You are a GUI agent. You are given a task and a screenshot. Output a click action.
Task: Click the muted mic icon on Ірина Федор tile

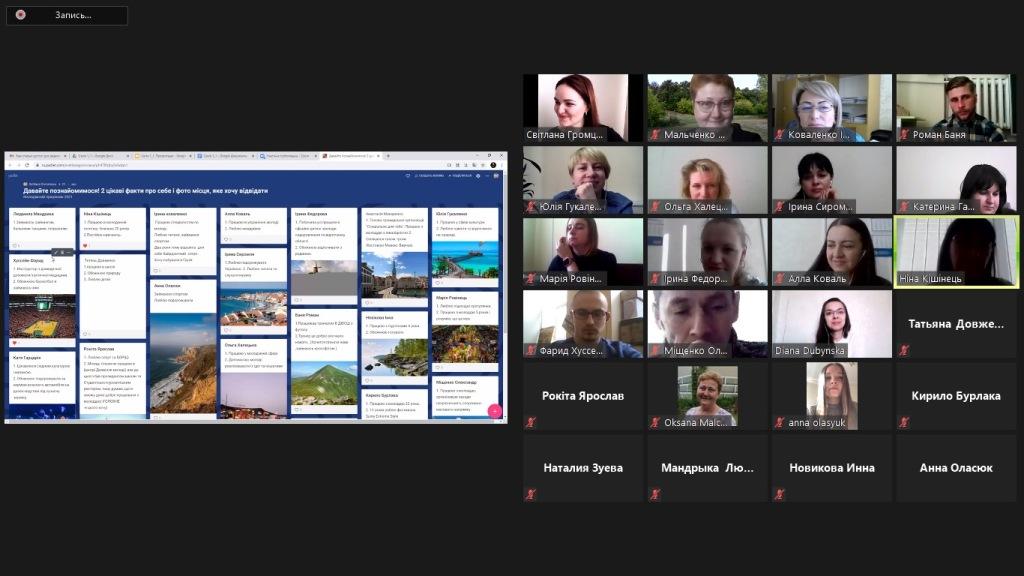coord(655,278)
